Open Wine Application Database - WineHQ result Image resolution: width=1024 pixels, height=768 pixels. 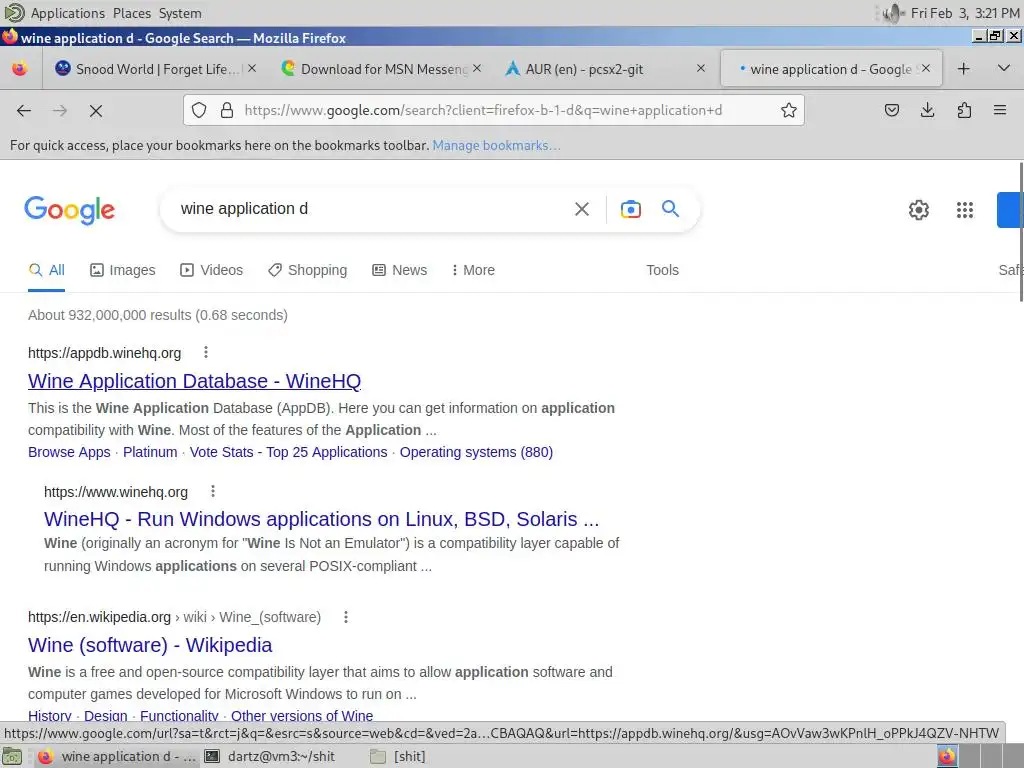(x=195, y=381)
